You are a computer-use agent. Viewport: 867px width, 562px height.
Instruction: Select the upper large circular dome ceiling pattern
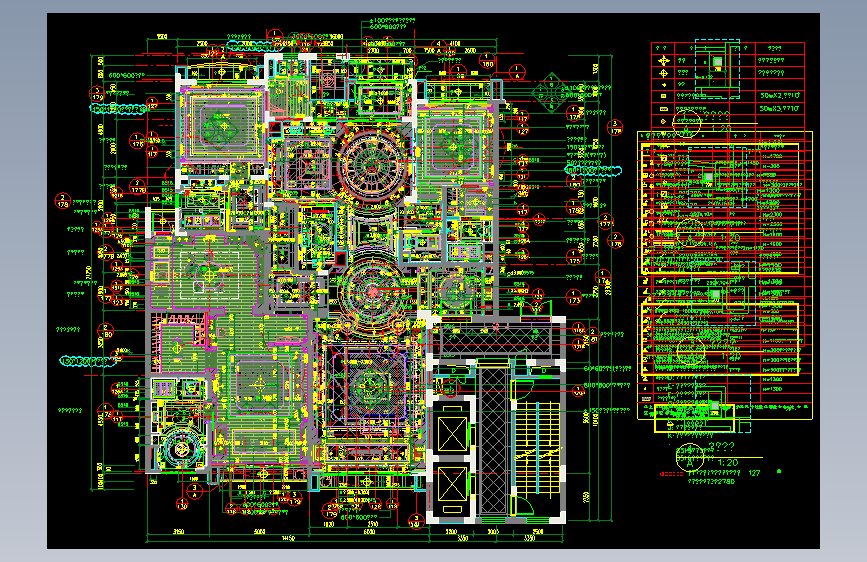pos(372,163)
